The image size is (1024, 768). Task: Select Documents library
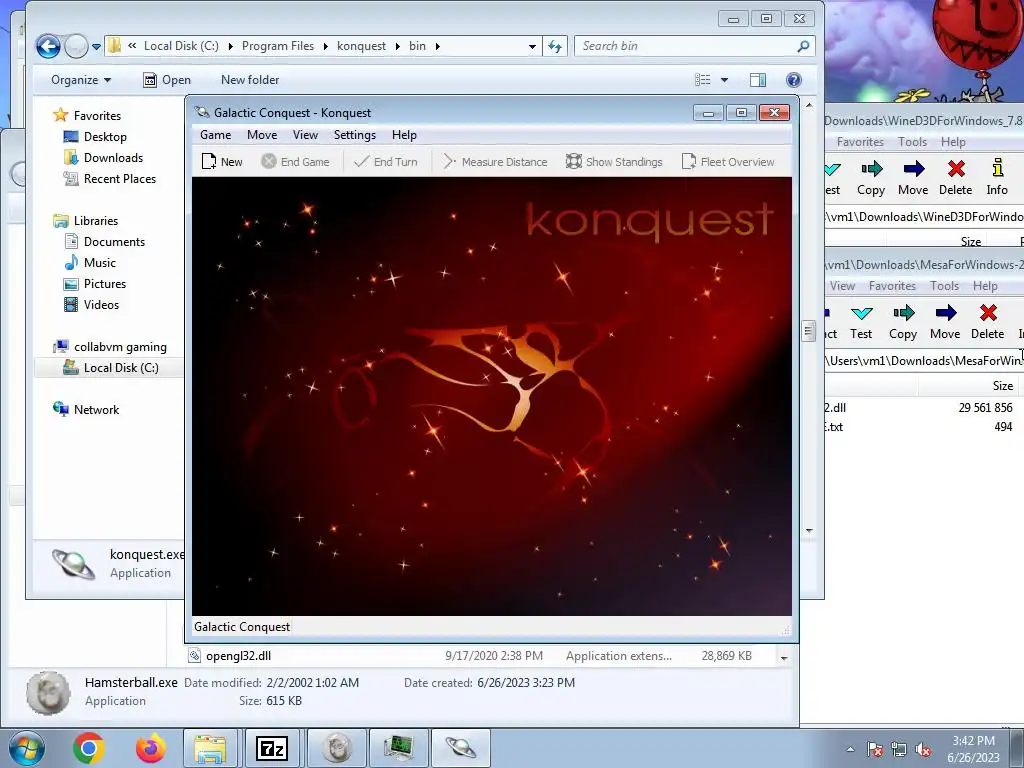coord(114,242)
